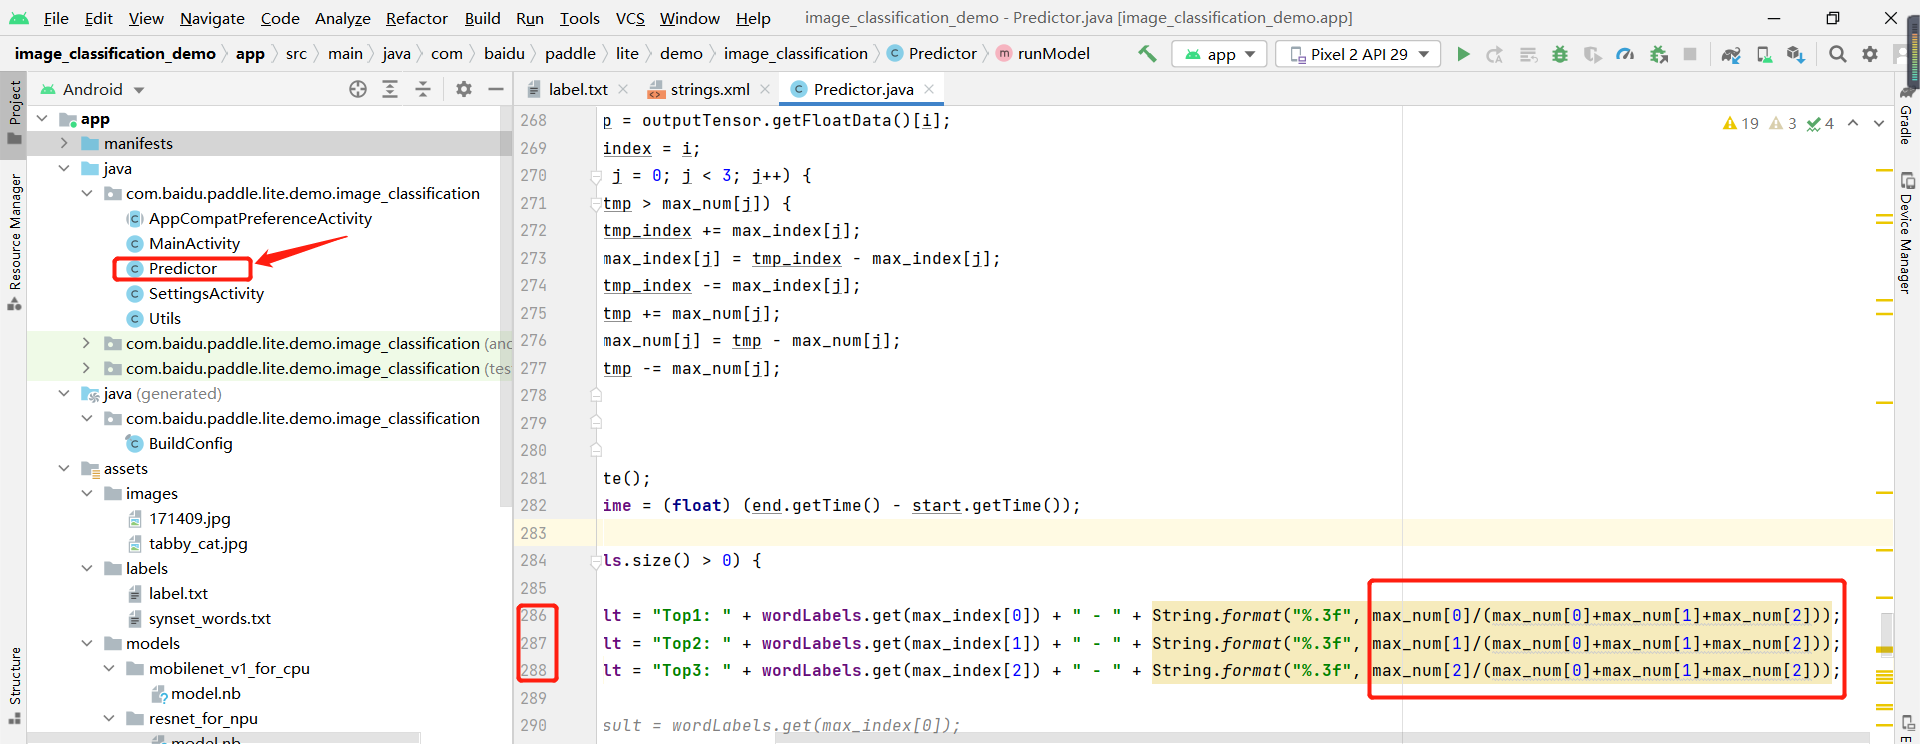Open the Profiler gauge icon
This screenshot has width=1920, height=744.
[x=1625, y=54]
